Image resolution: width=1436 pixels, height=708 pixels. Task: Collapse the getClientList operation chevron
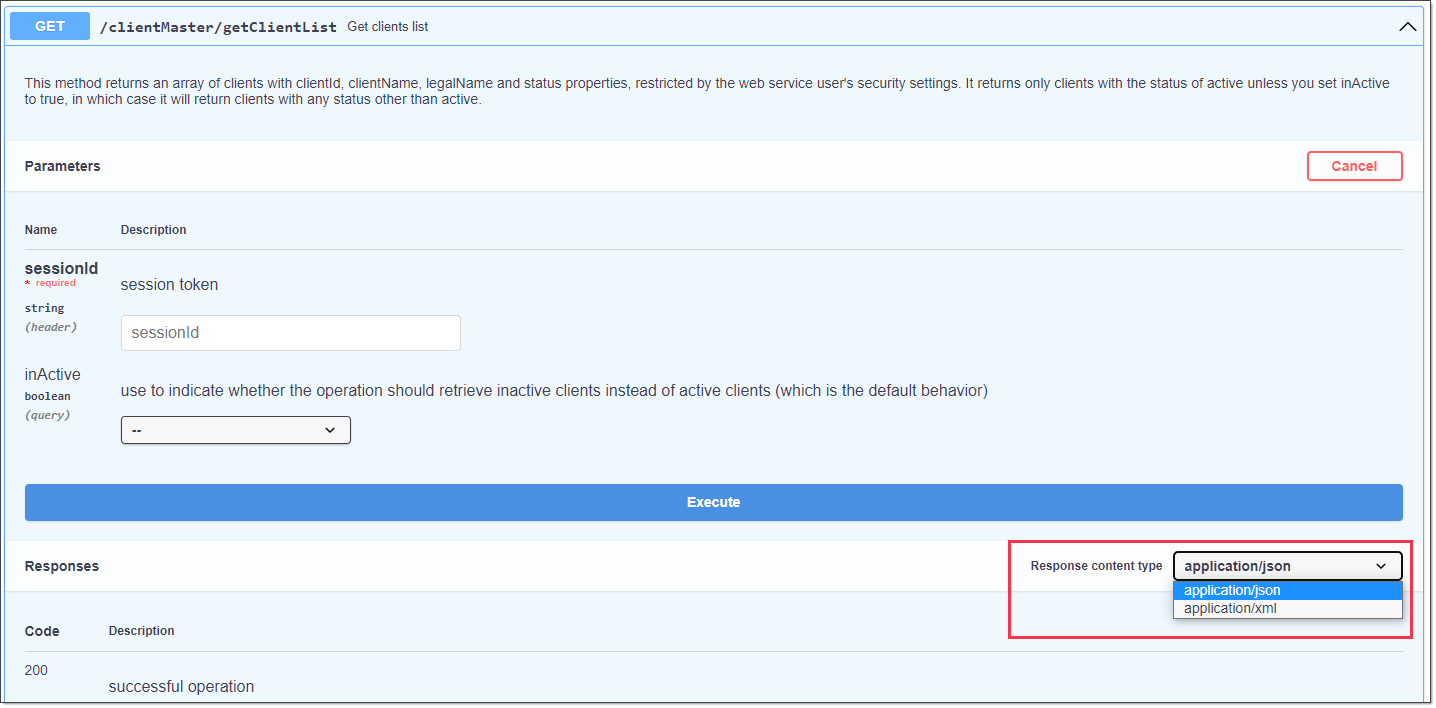(x=1407, y=27)
